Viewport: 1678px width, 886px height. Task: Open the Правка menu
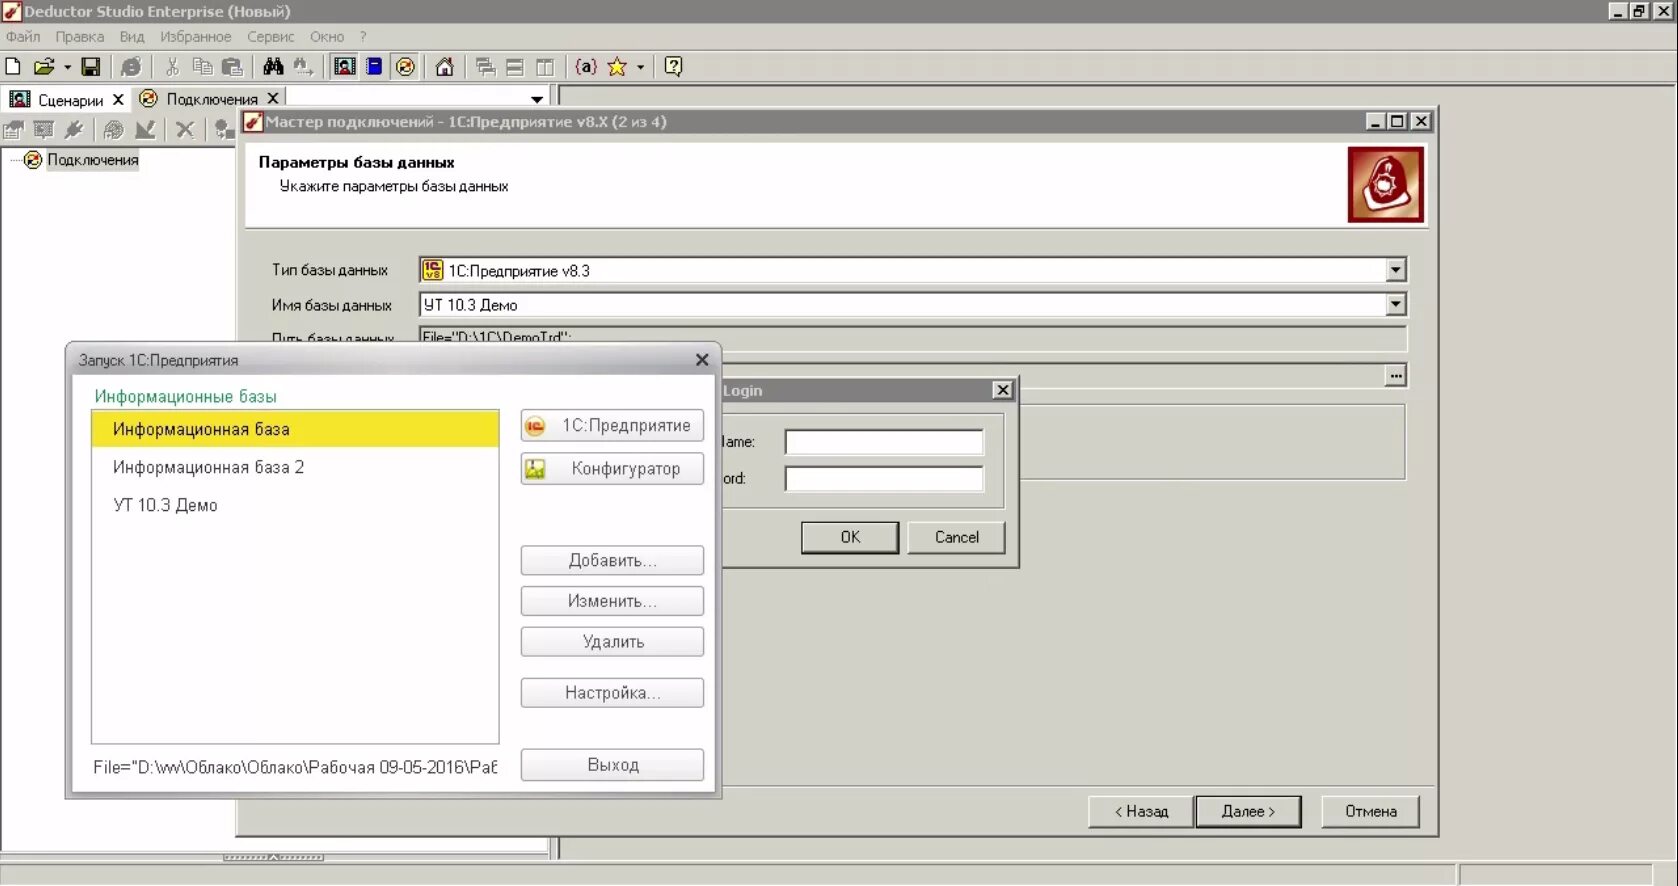click(80, 37)
